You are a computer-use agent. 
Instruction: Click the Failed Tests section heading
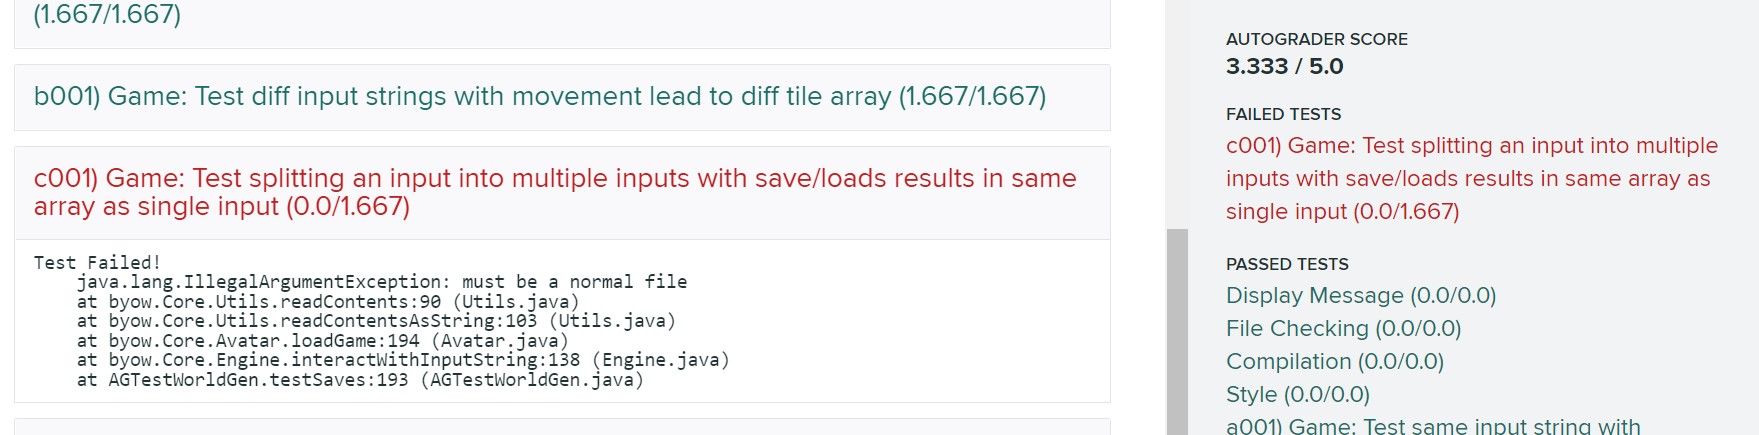click(1283, 114)
